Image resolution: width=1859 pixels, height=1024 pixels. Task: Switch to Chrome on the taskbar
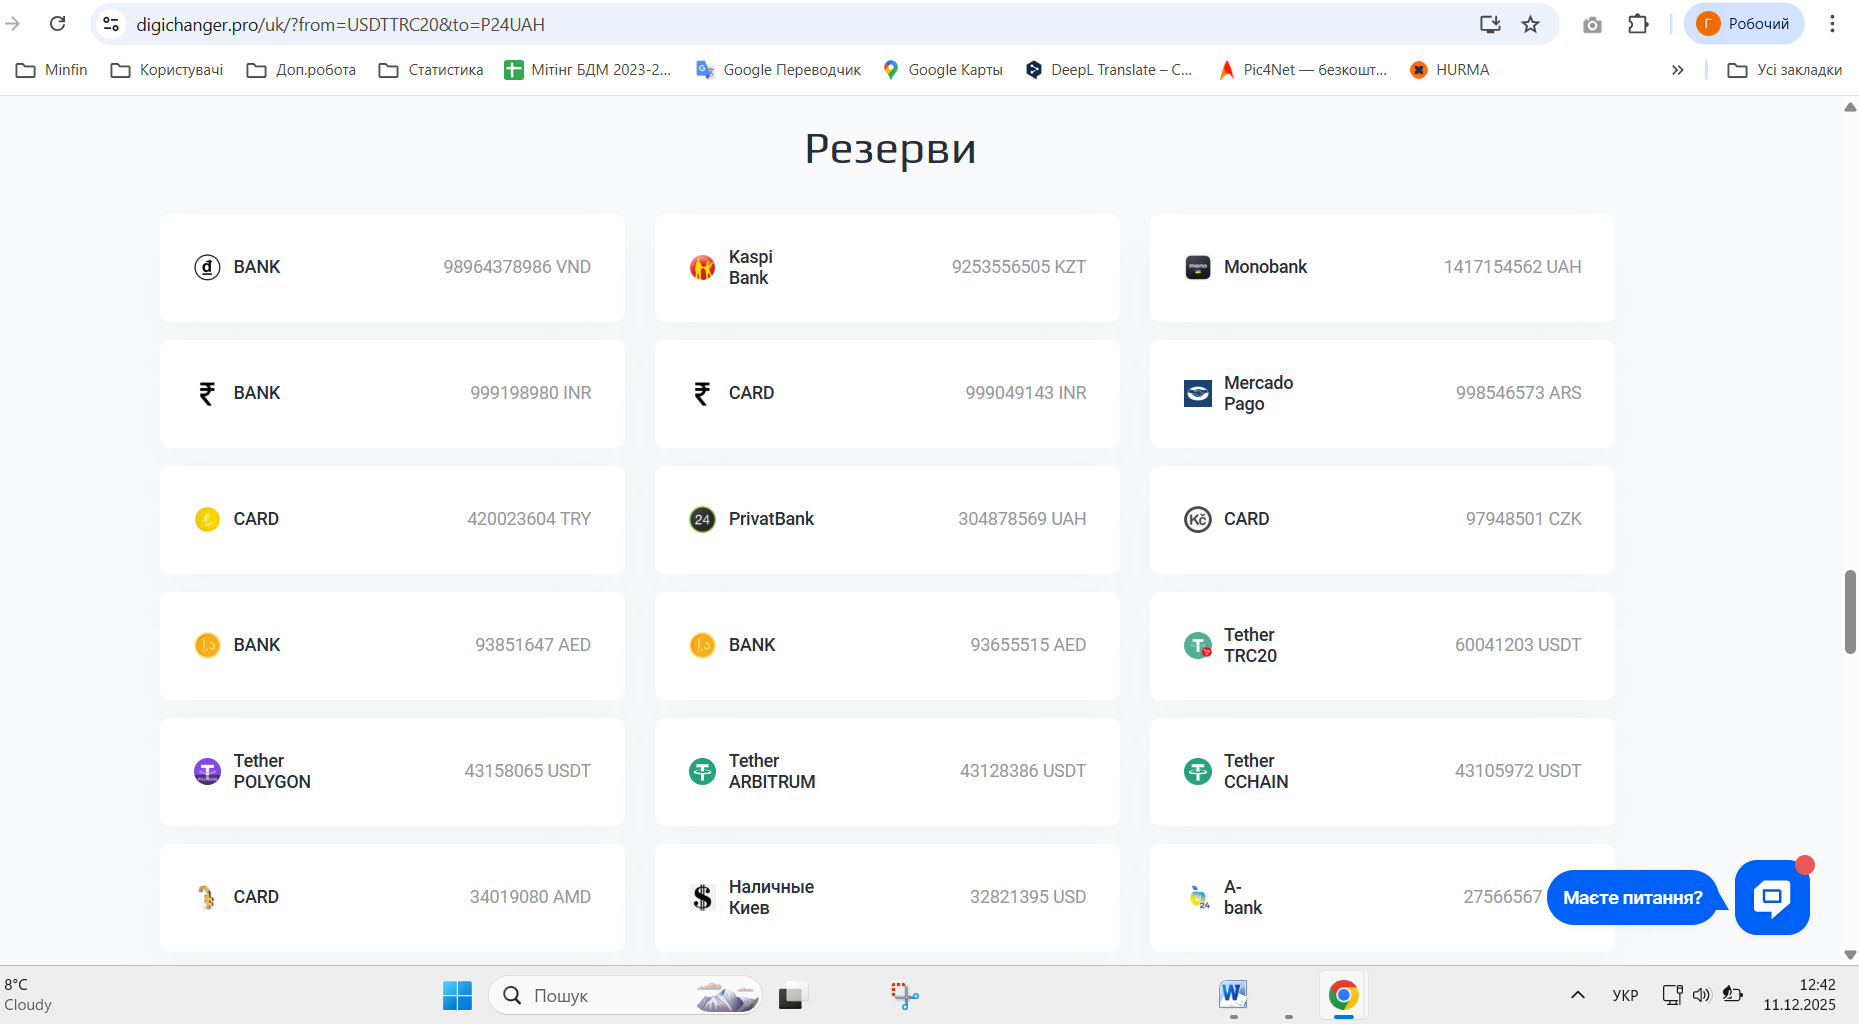tap(1343, 995)
